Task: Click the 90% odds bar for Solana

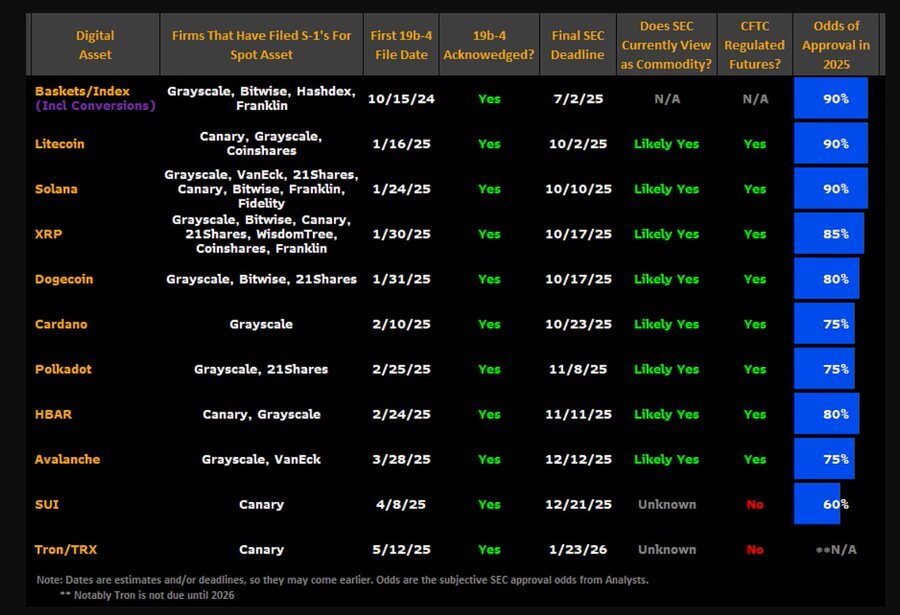Action: coord(831,189)
